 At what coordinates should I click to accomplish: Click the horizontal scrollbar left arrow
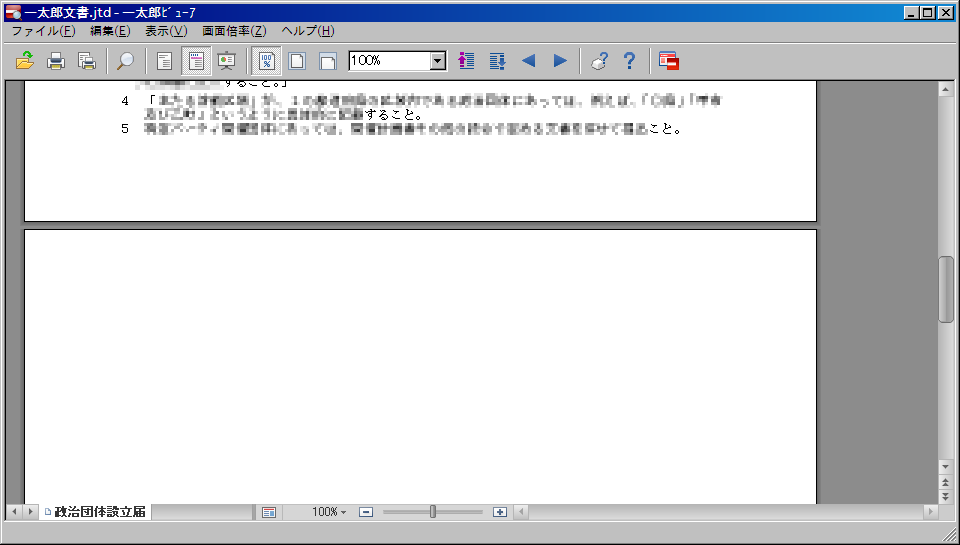[x=522, y=511]
